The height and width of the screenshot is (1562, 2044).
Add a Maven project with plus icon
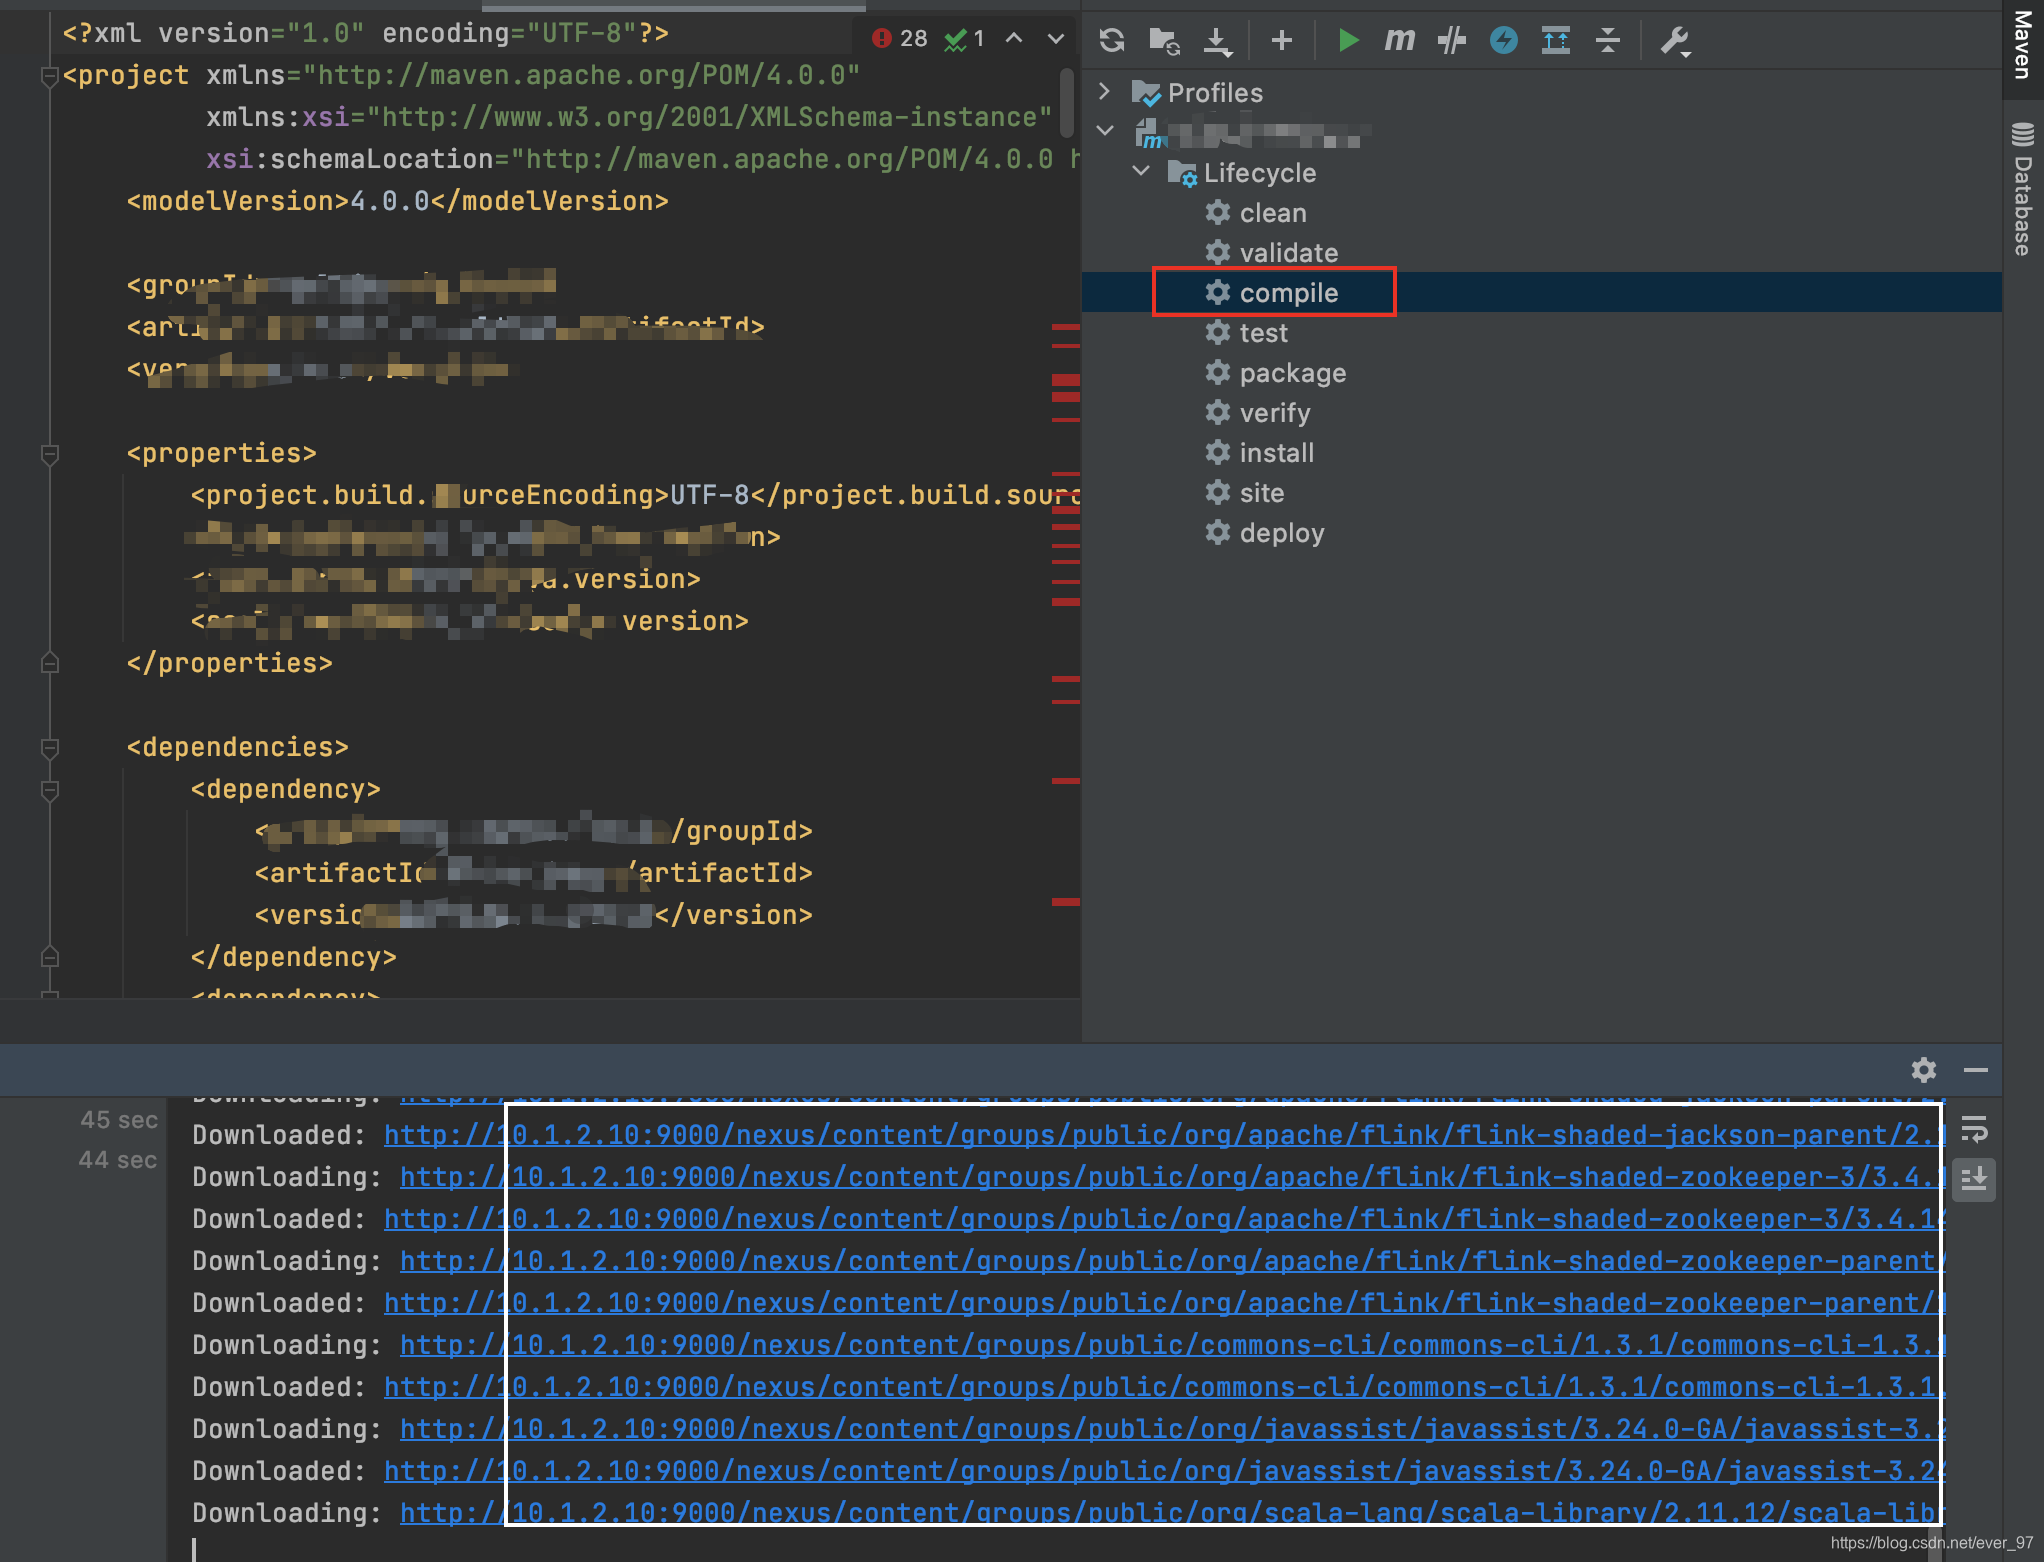pyautogui.click(x=1281, y=40)
